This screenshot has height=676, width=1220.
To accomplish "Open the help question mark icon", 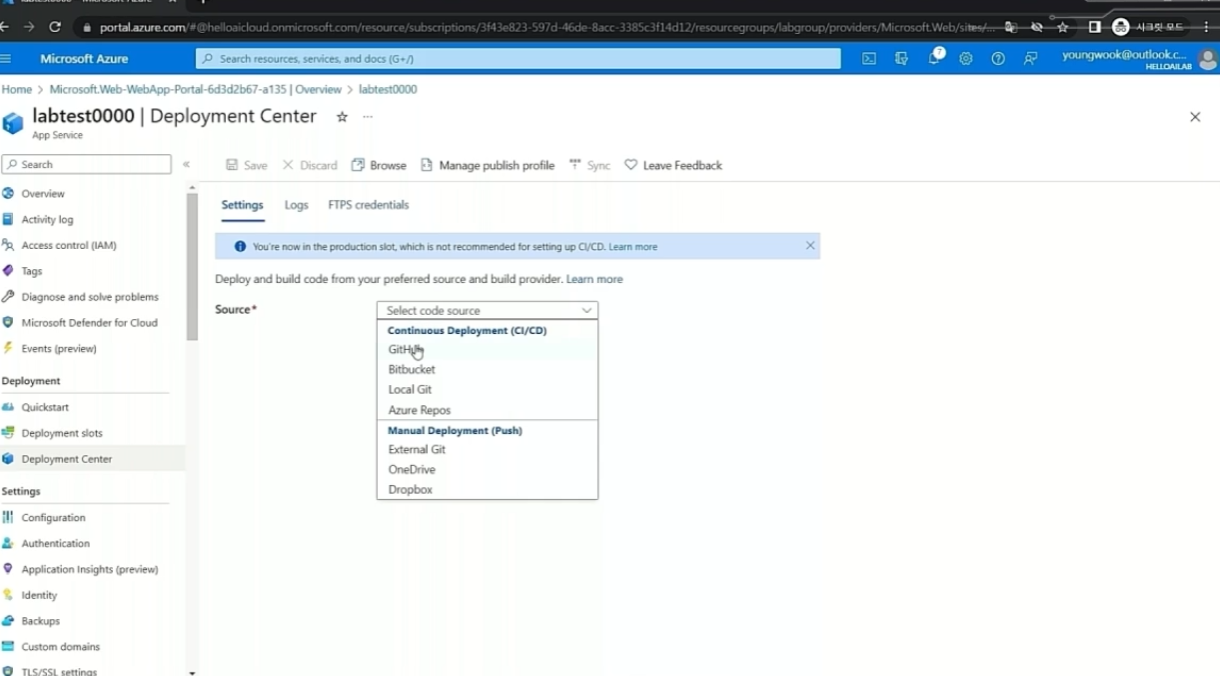I will [998, 59].
